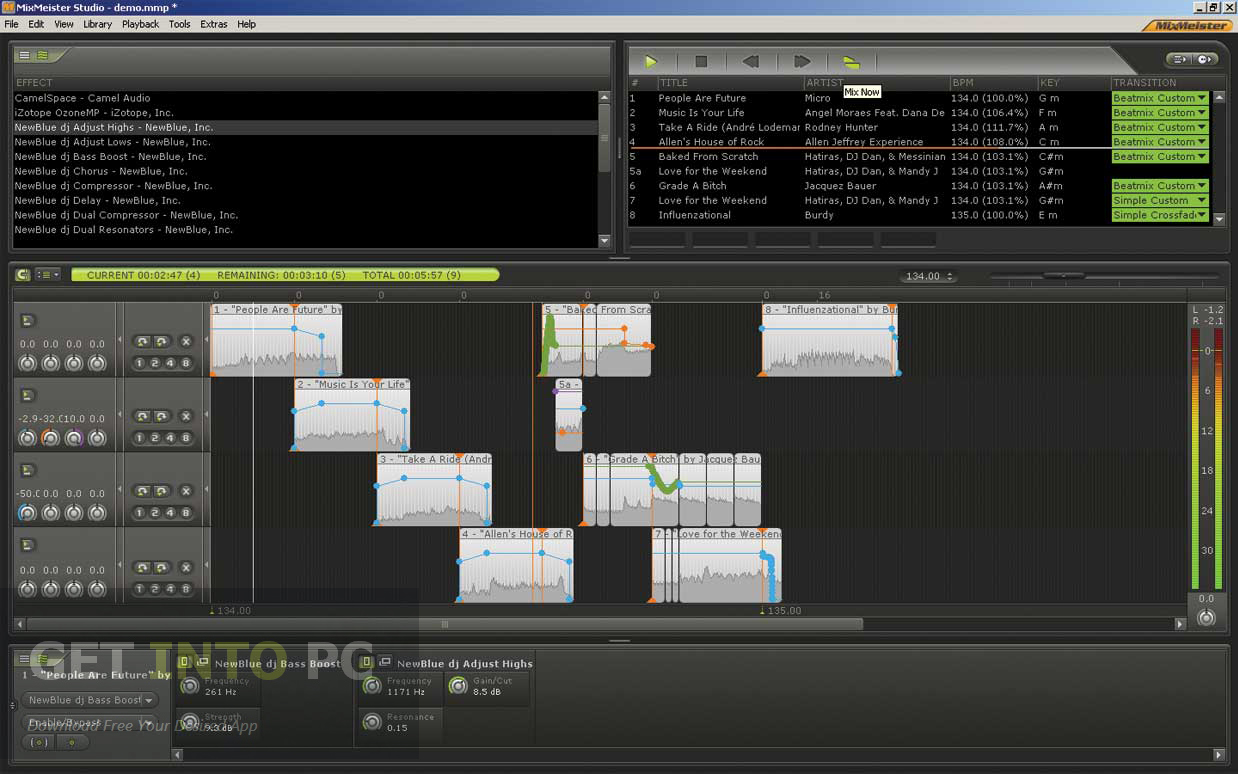
Task: Click the Bass Boost Frequency knob
Action: (190, 686)
